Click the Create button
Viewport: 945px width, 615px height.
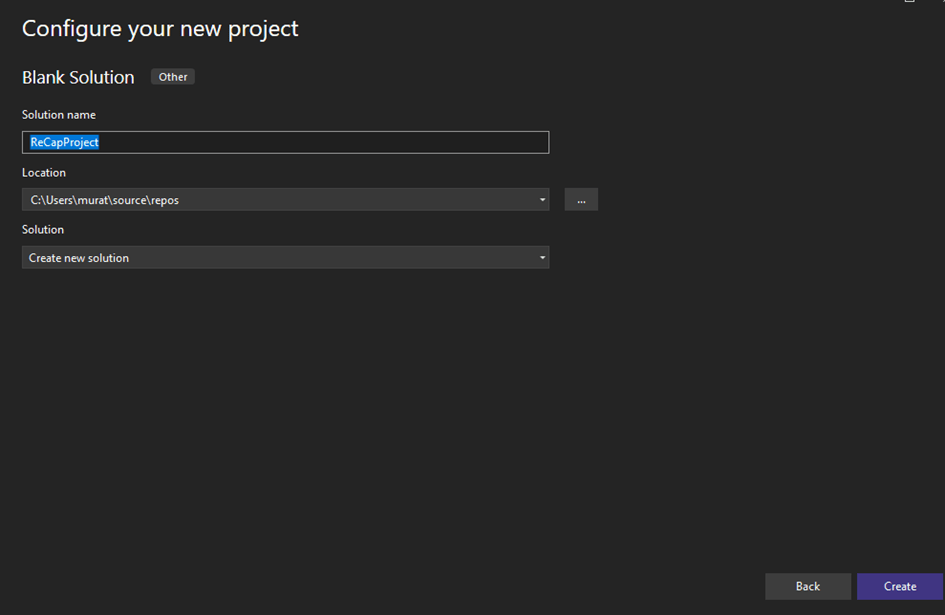(900, 586)
